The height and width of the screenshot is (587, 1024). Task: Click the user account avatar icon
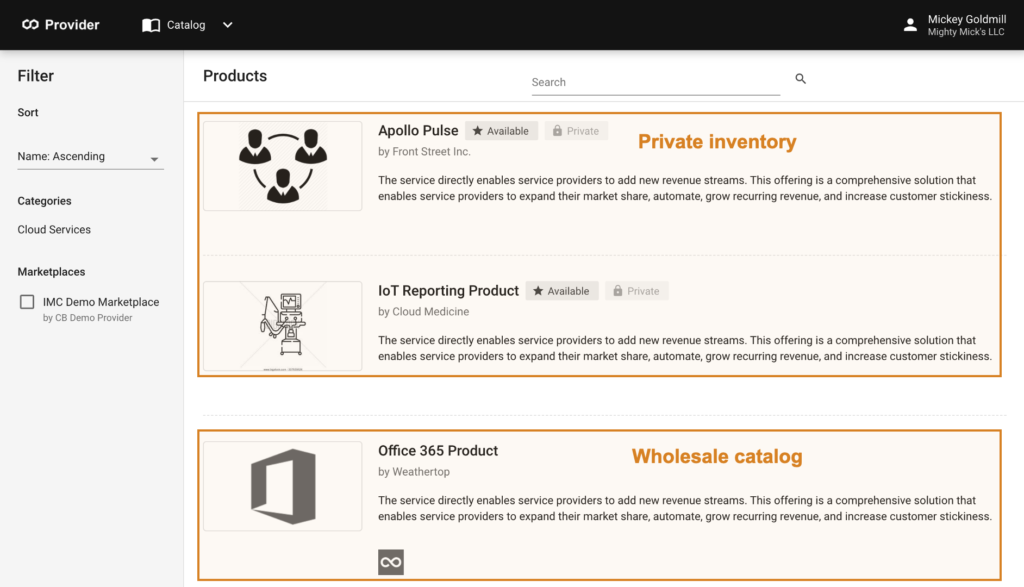tap(910, 25)
